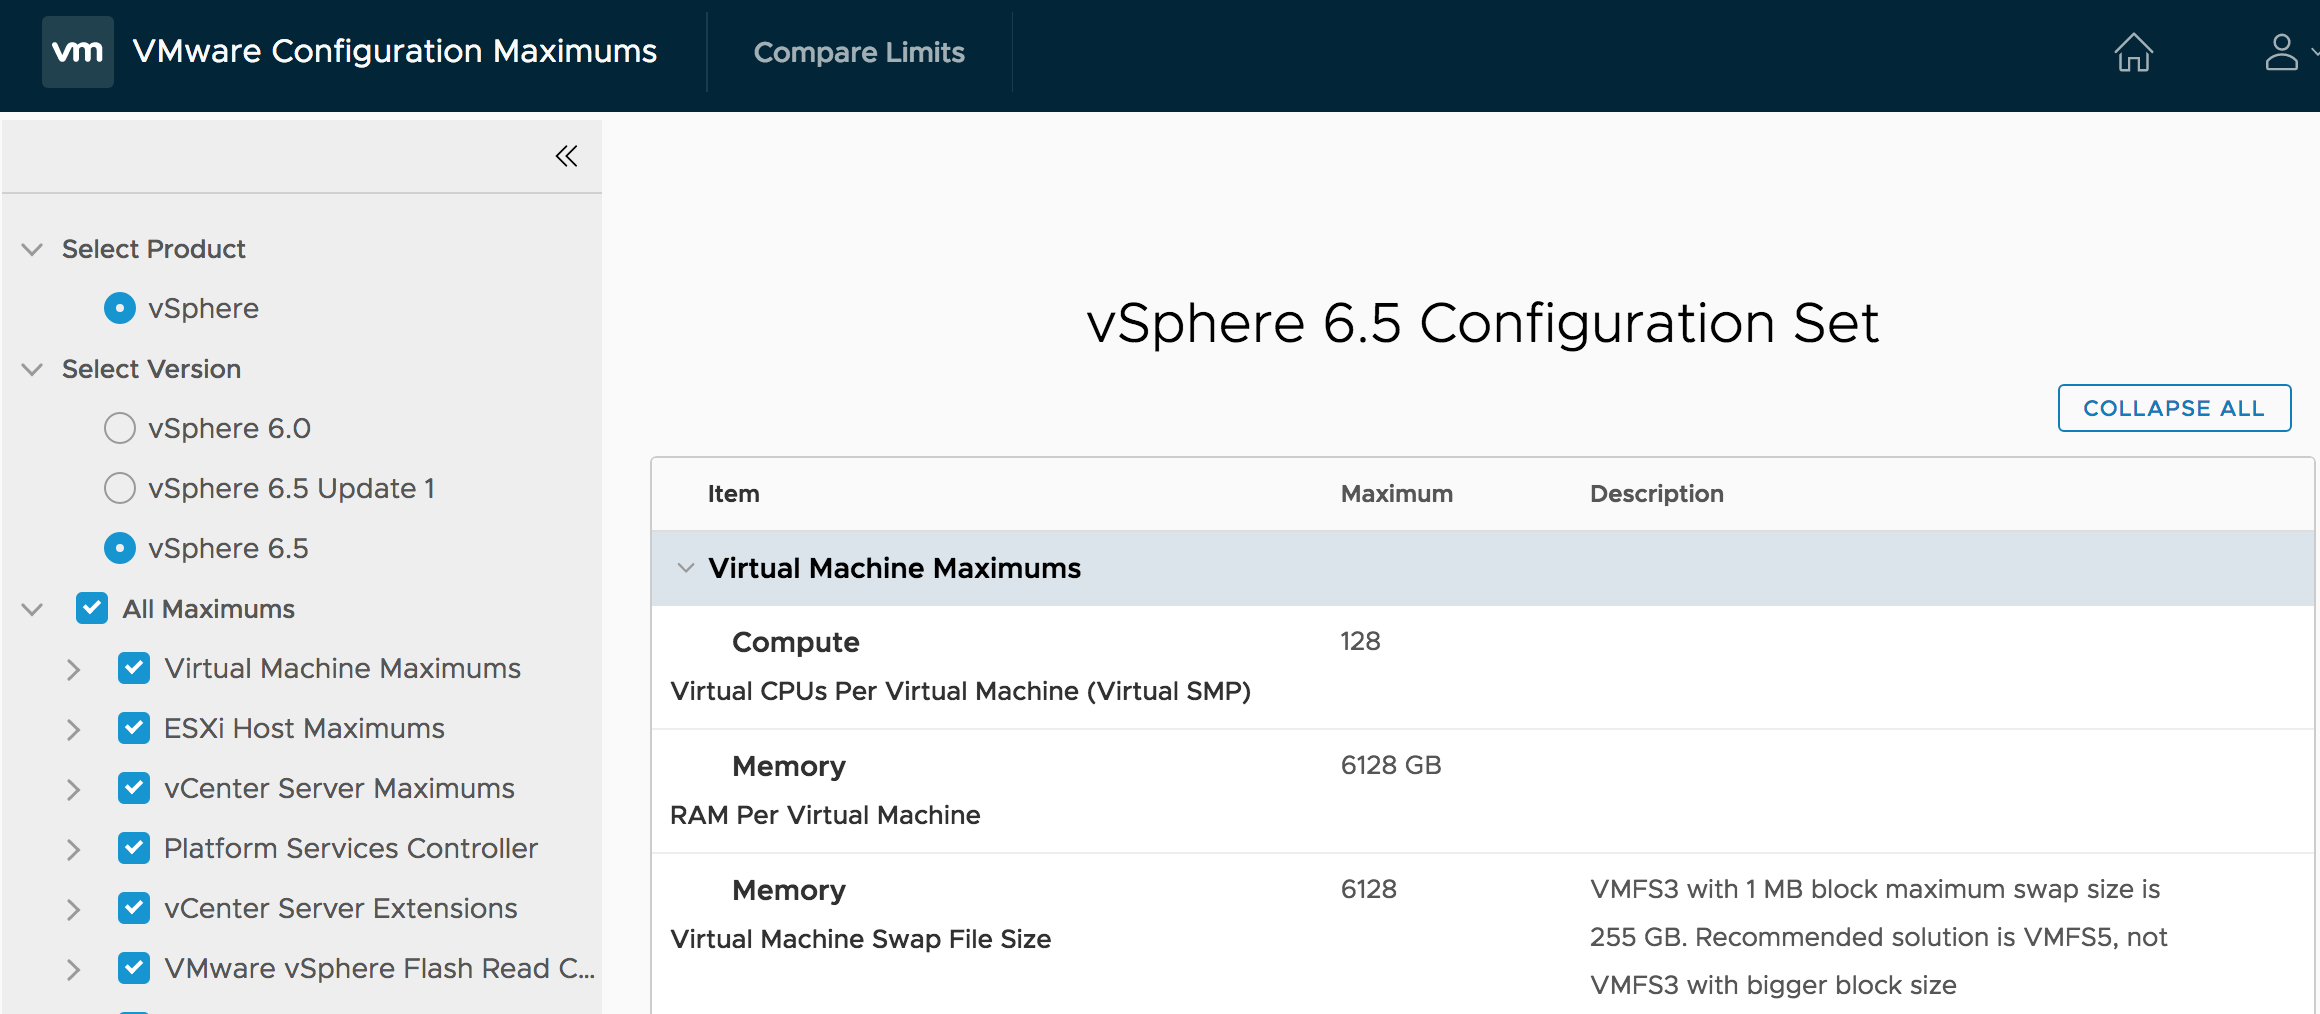Expand the vCenter Server Extensions node
Viewport: 2320px width, 1014px height.
tap(73, 909)
